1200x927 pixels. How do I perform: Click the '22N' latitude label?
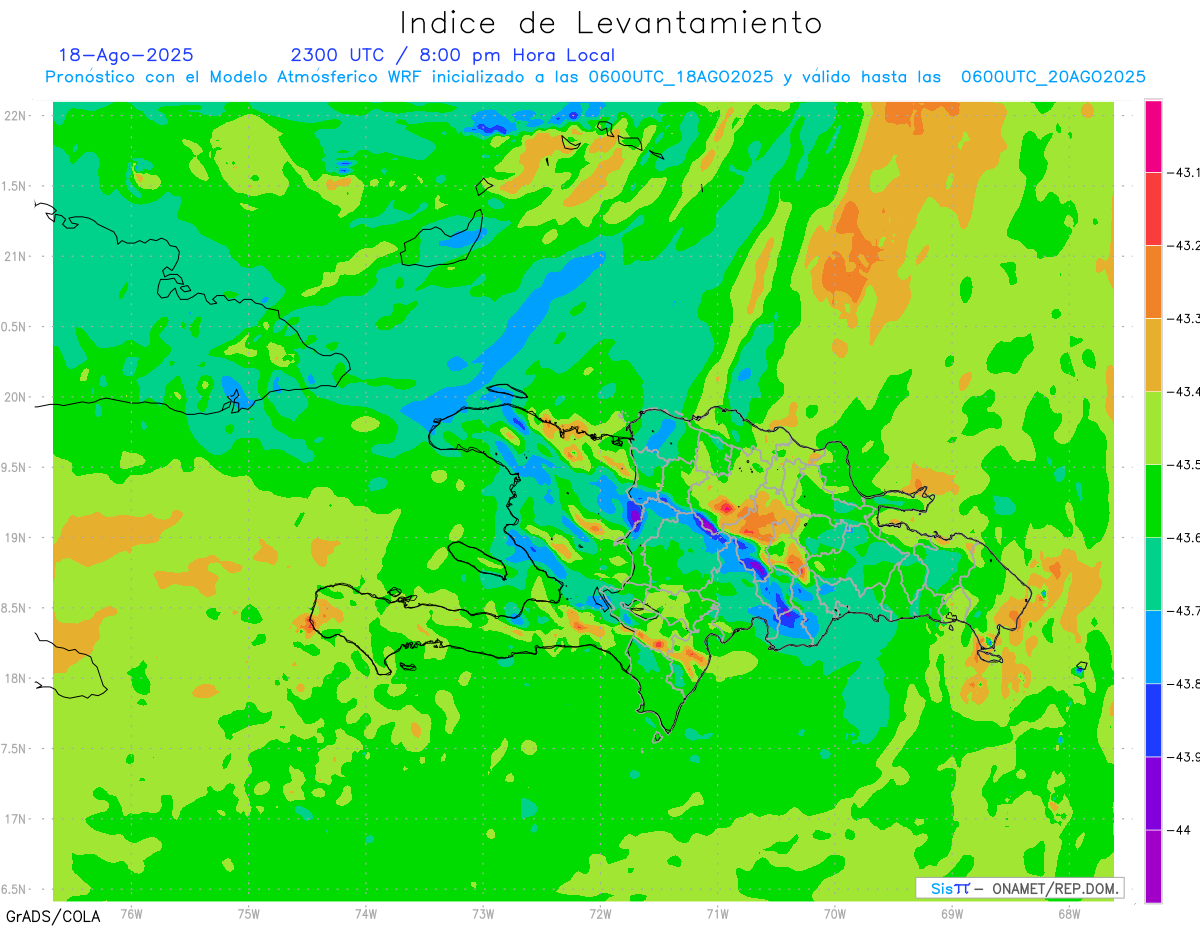[15, 116]
